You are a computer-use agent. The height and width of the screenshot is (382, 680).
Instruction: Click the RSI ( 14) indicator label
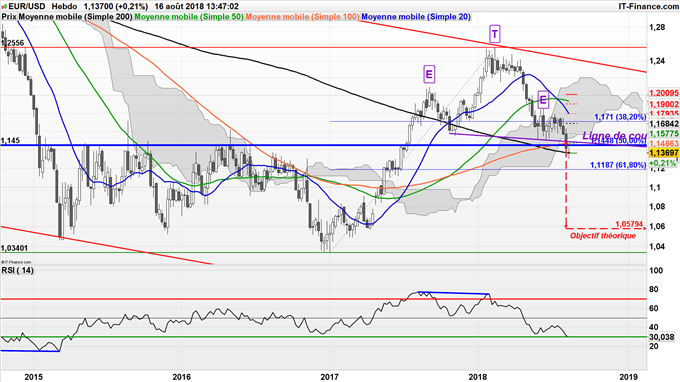[18, 270]
